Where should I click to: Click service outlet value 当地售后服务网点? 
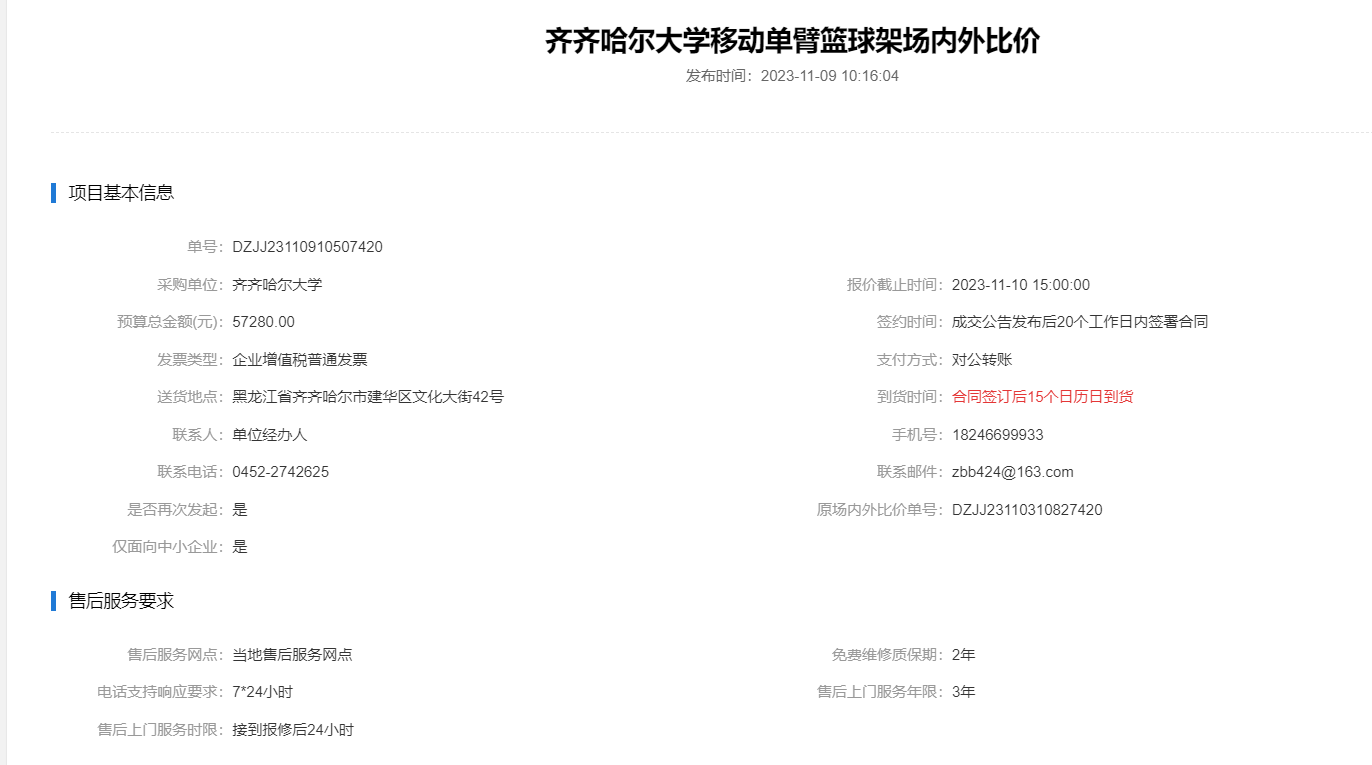[292, 655]
